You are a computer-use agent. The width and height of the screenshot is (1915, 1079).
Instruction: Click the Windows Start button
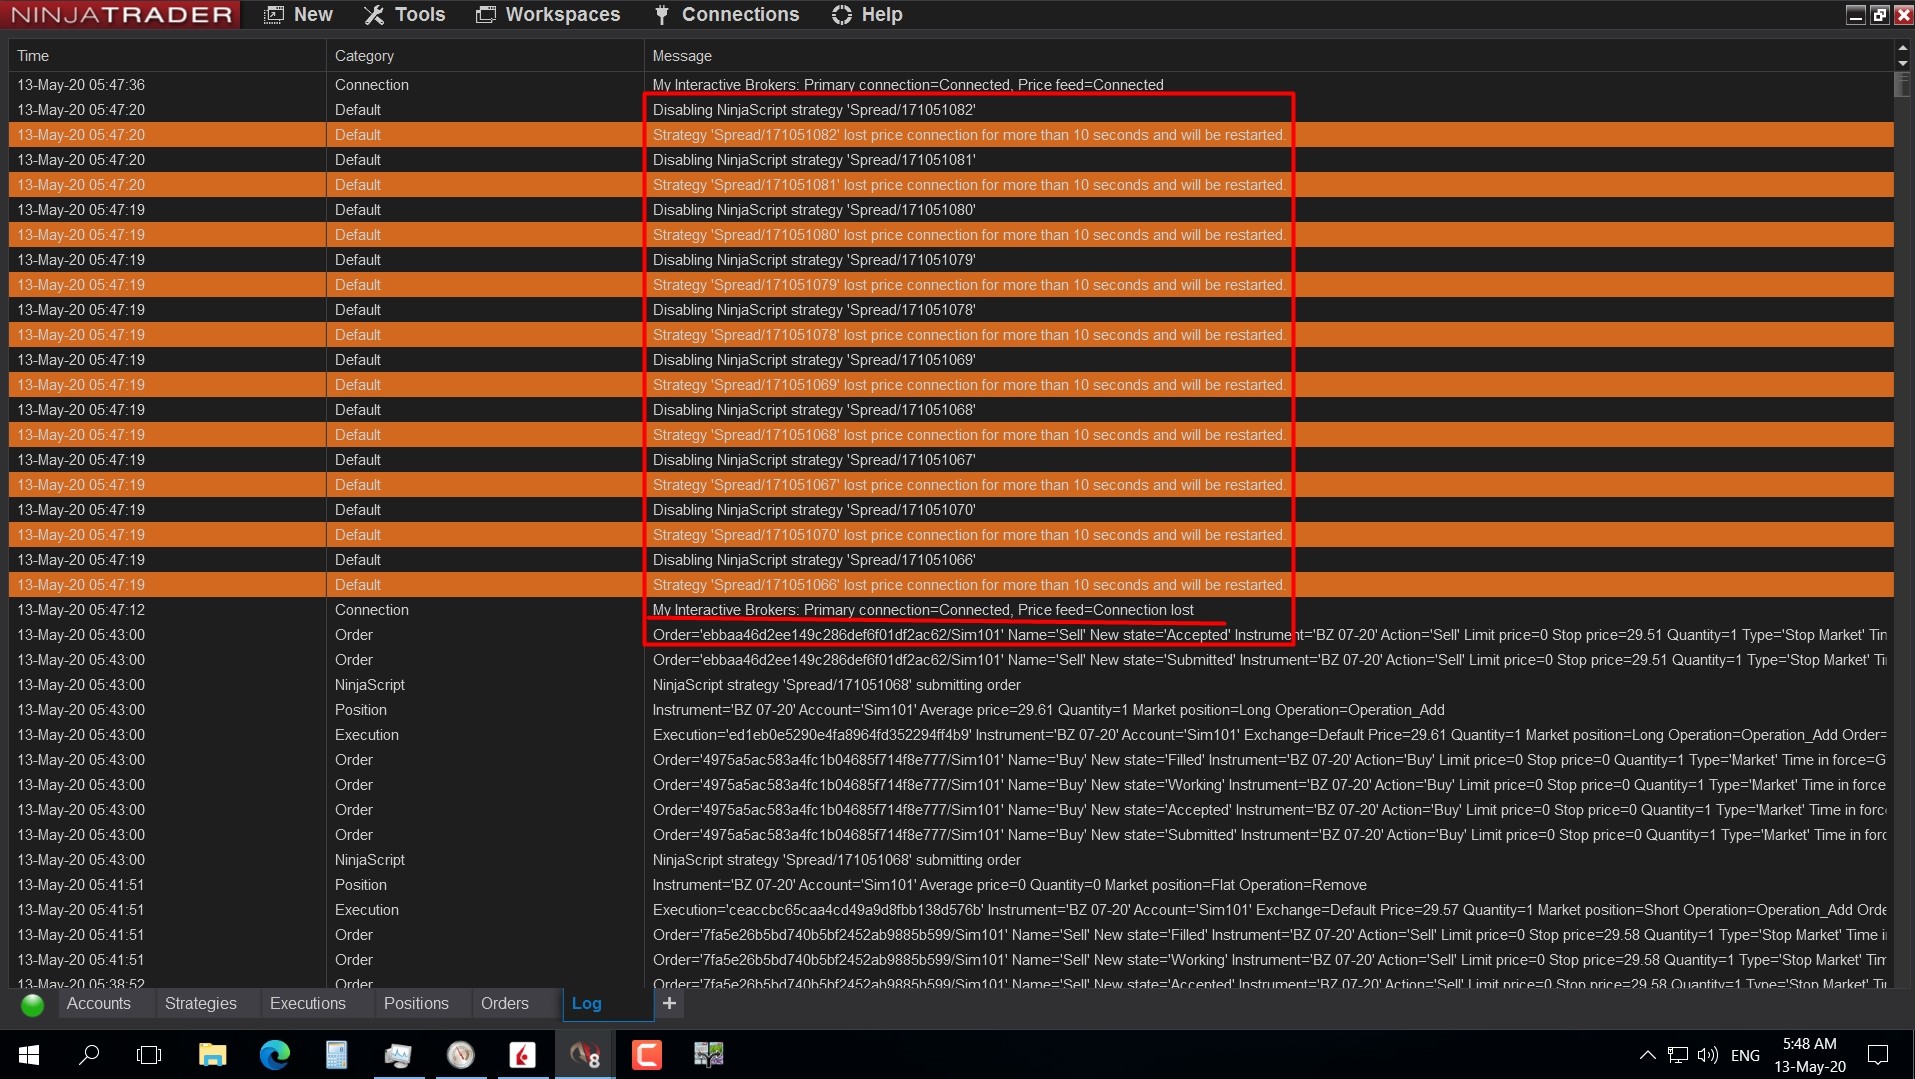(28, 1055)
